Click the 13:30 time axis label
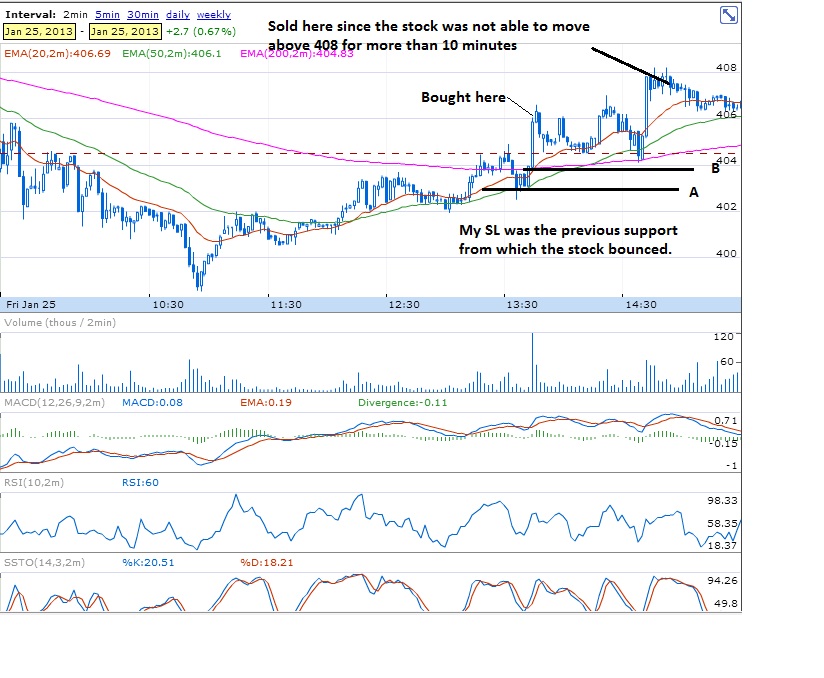 [522, 305]
